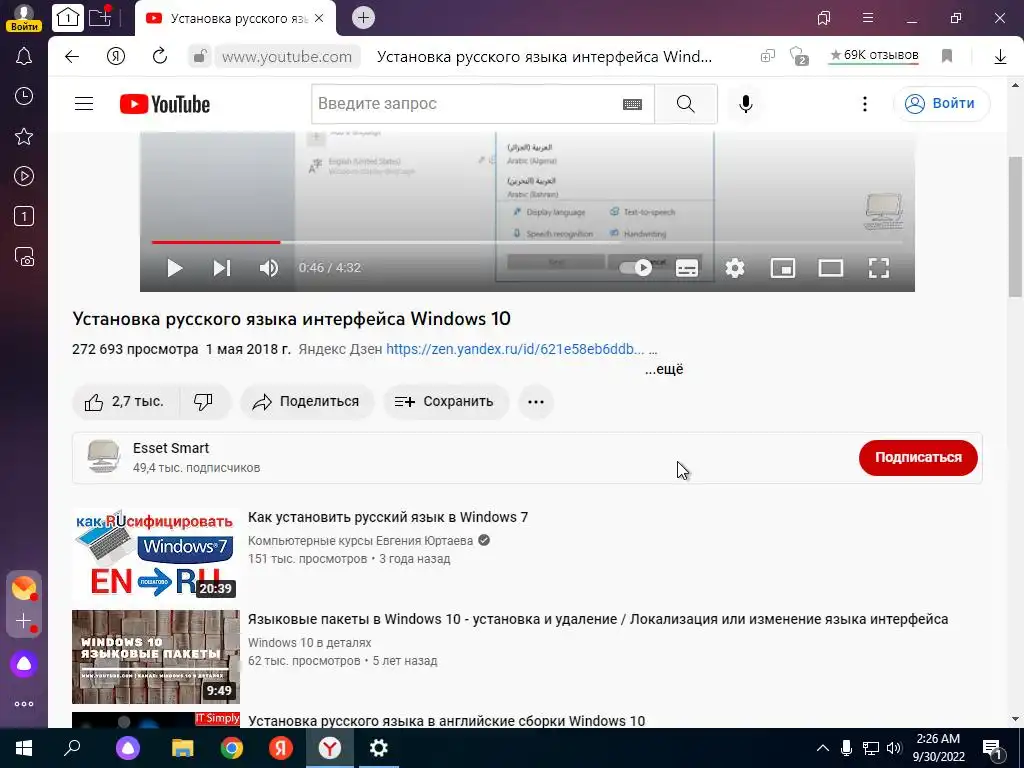Play the video

[x=174, y=268]
